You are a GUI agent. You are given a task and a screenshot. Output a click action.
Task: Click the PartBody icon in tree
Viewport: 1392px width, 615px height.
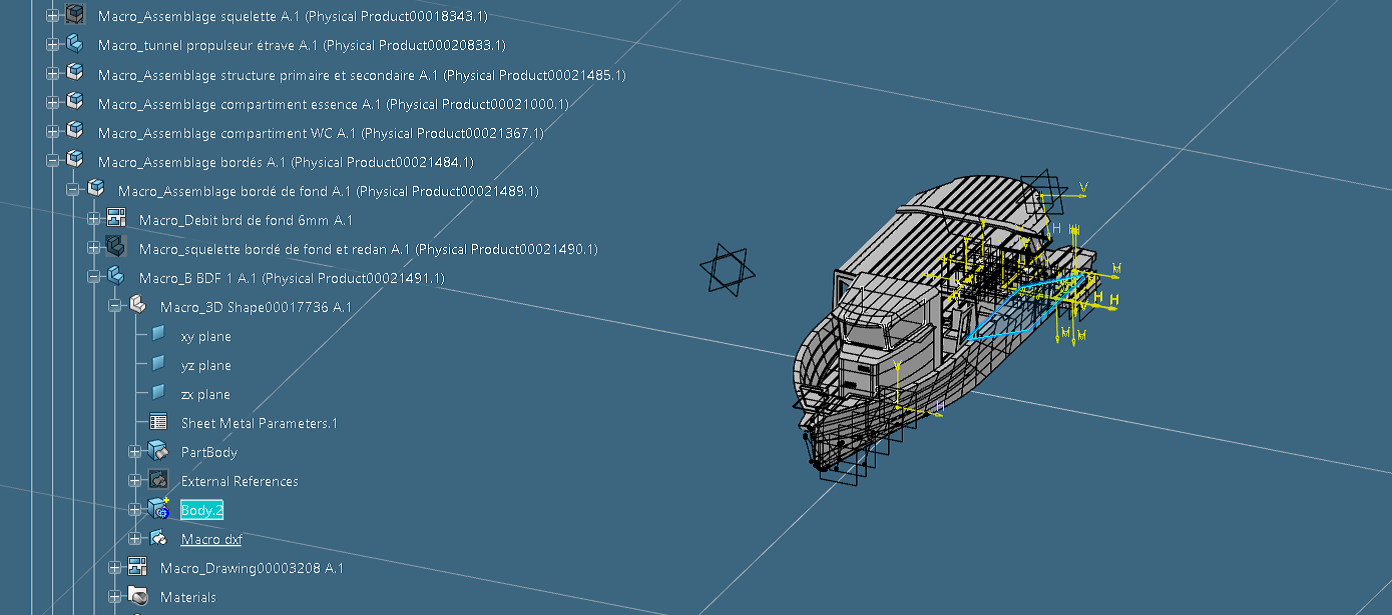(158, 452)
